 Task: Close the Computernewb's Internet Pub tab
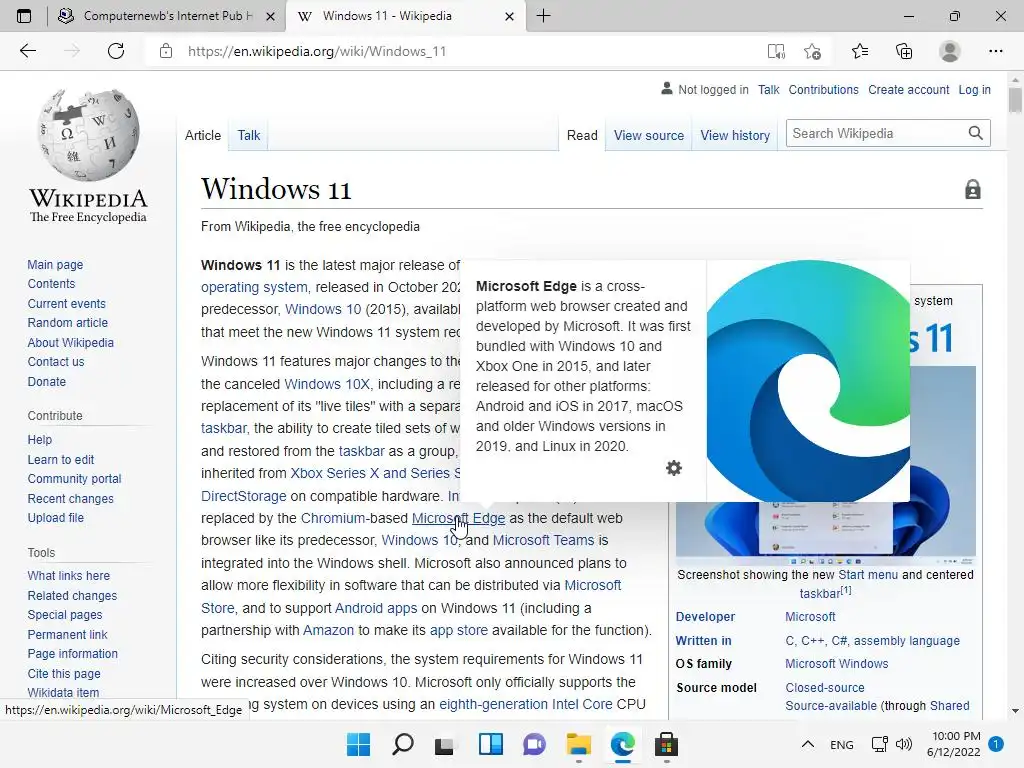pyautogui.click(x=270, y=16)
